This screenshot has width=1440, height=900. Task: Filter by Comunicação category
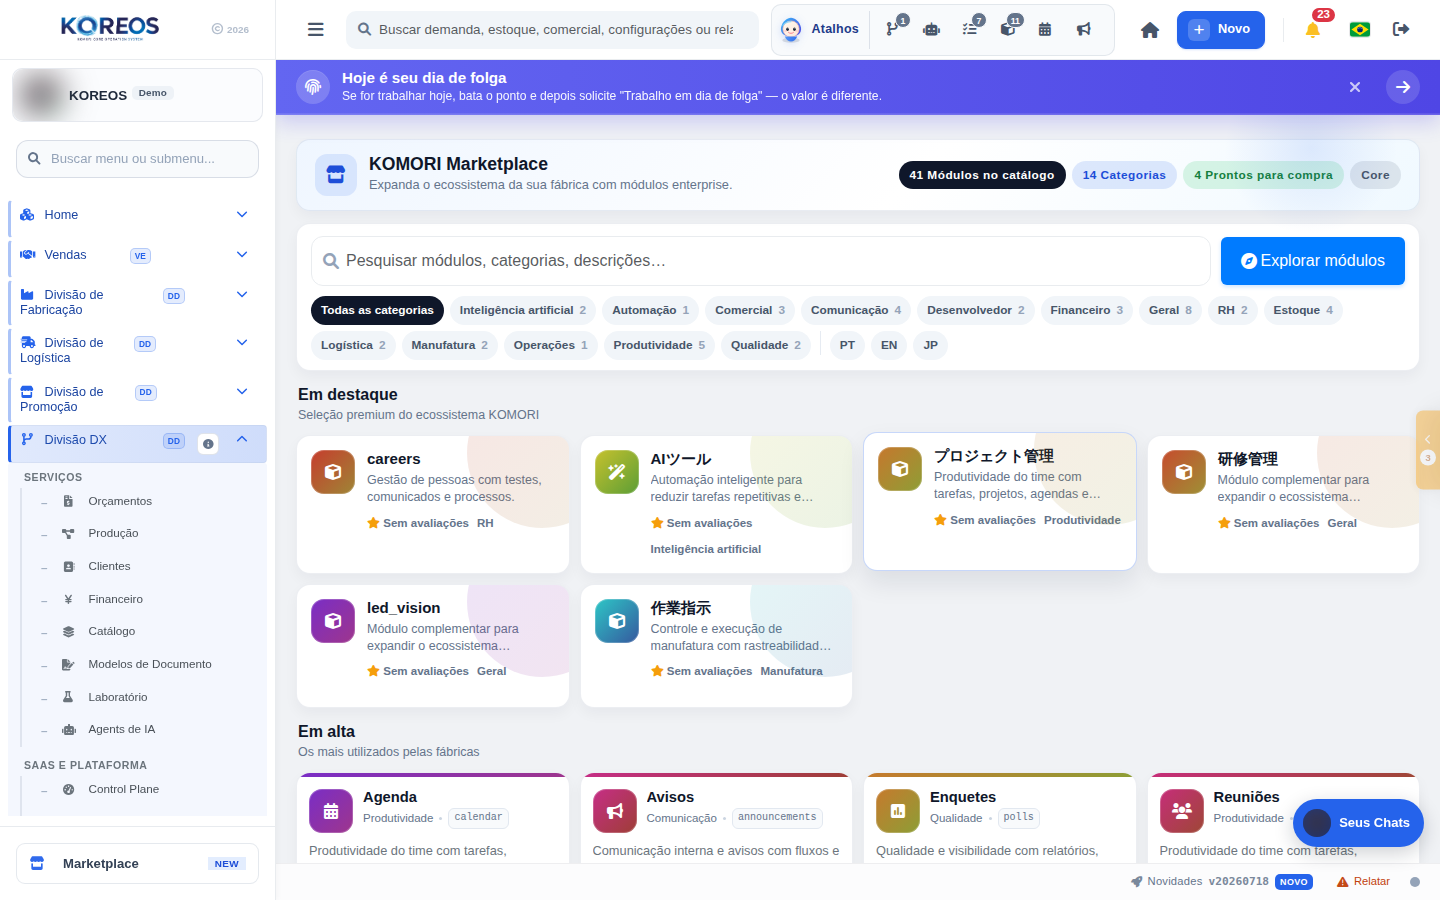tap(856, 310)
